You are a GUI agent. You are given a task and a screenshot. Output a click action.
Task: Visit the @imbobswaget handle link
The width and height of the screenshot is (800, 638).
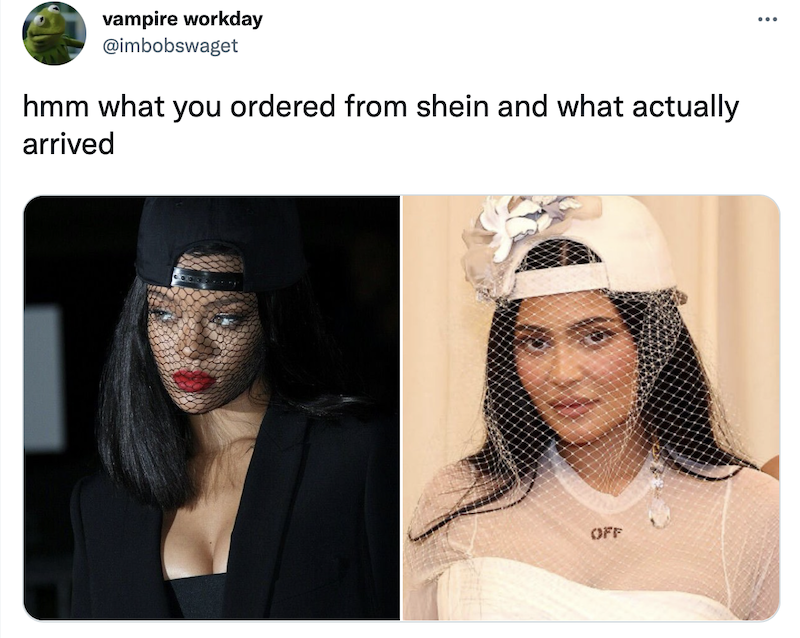(170, 46)
